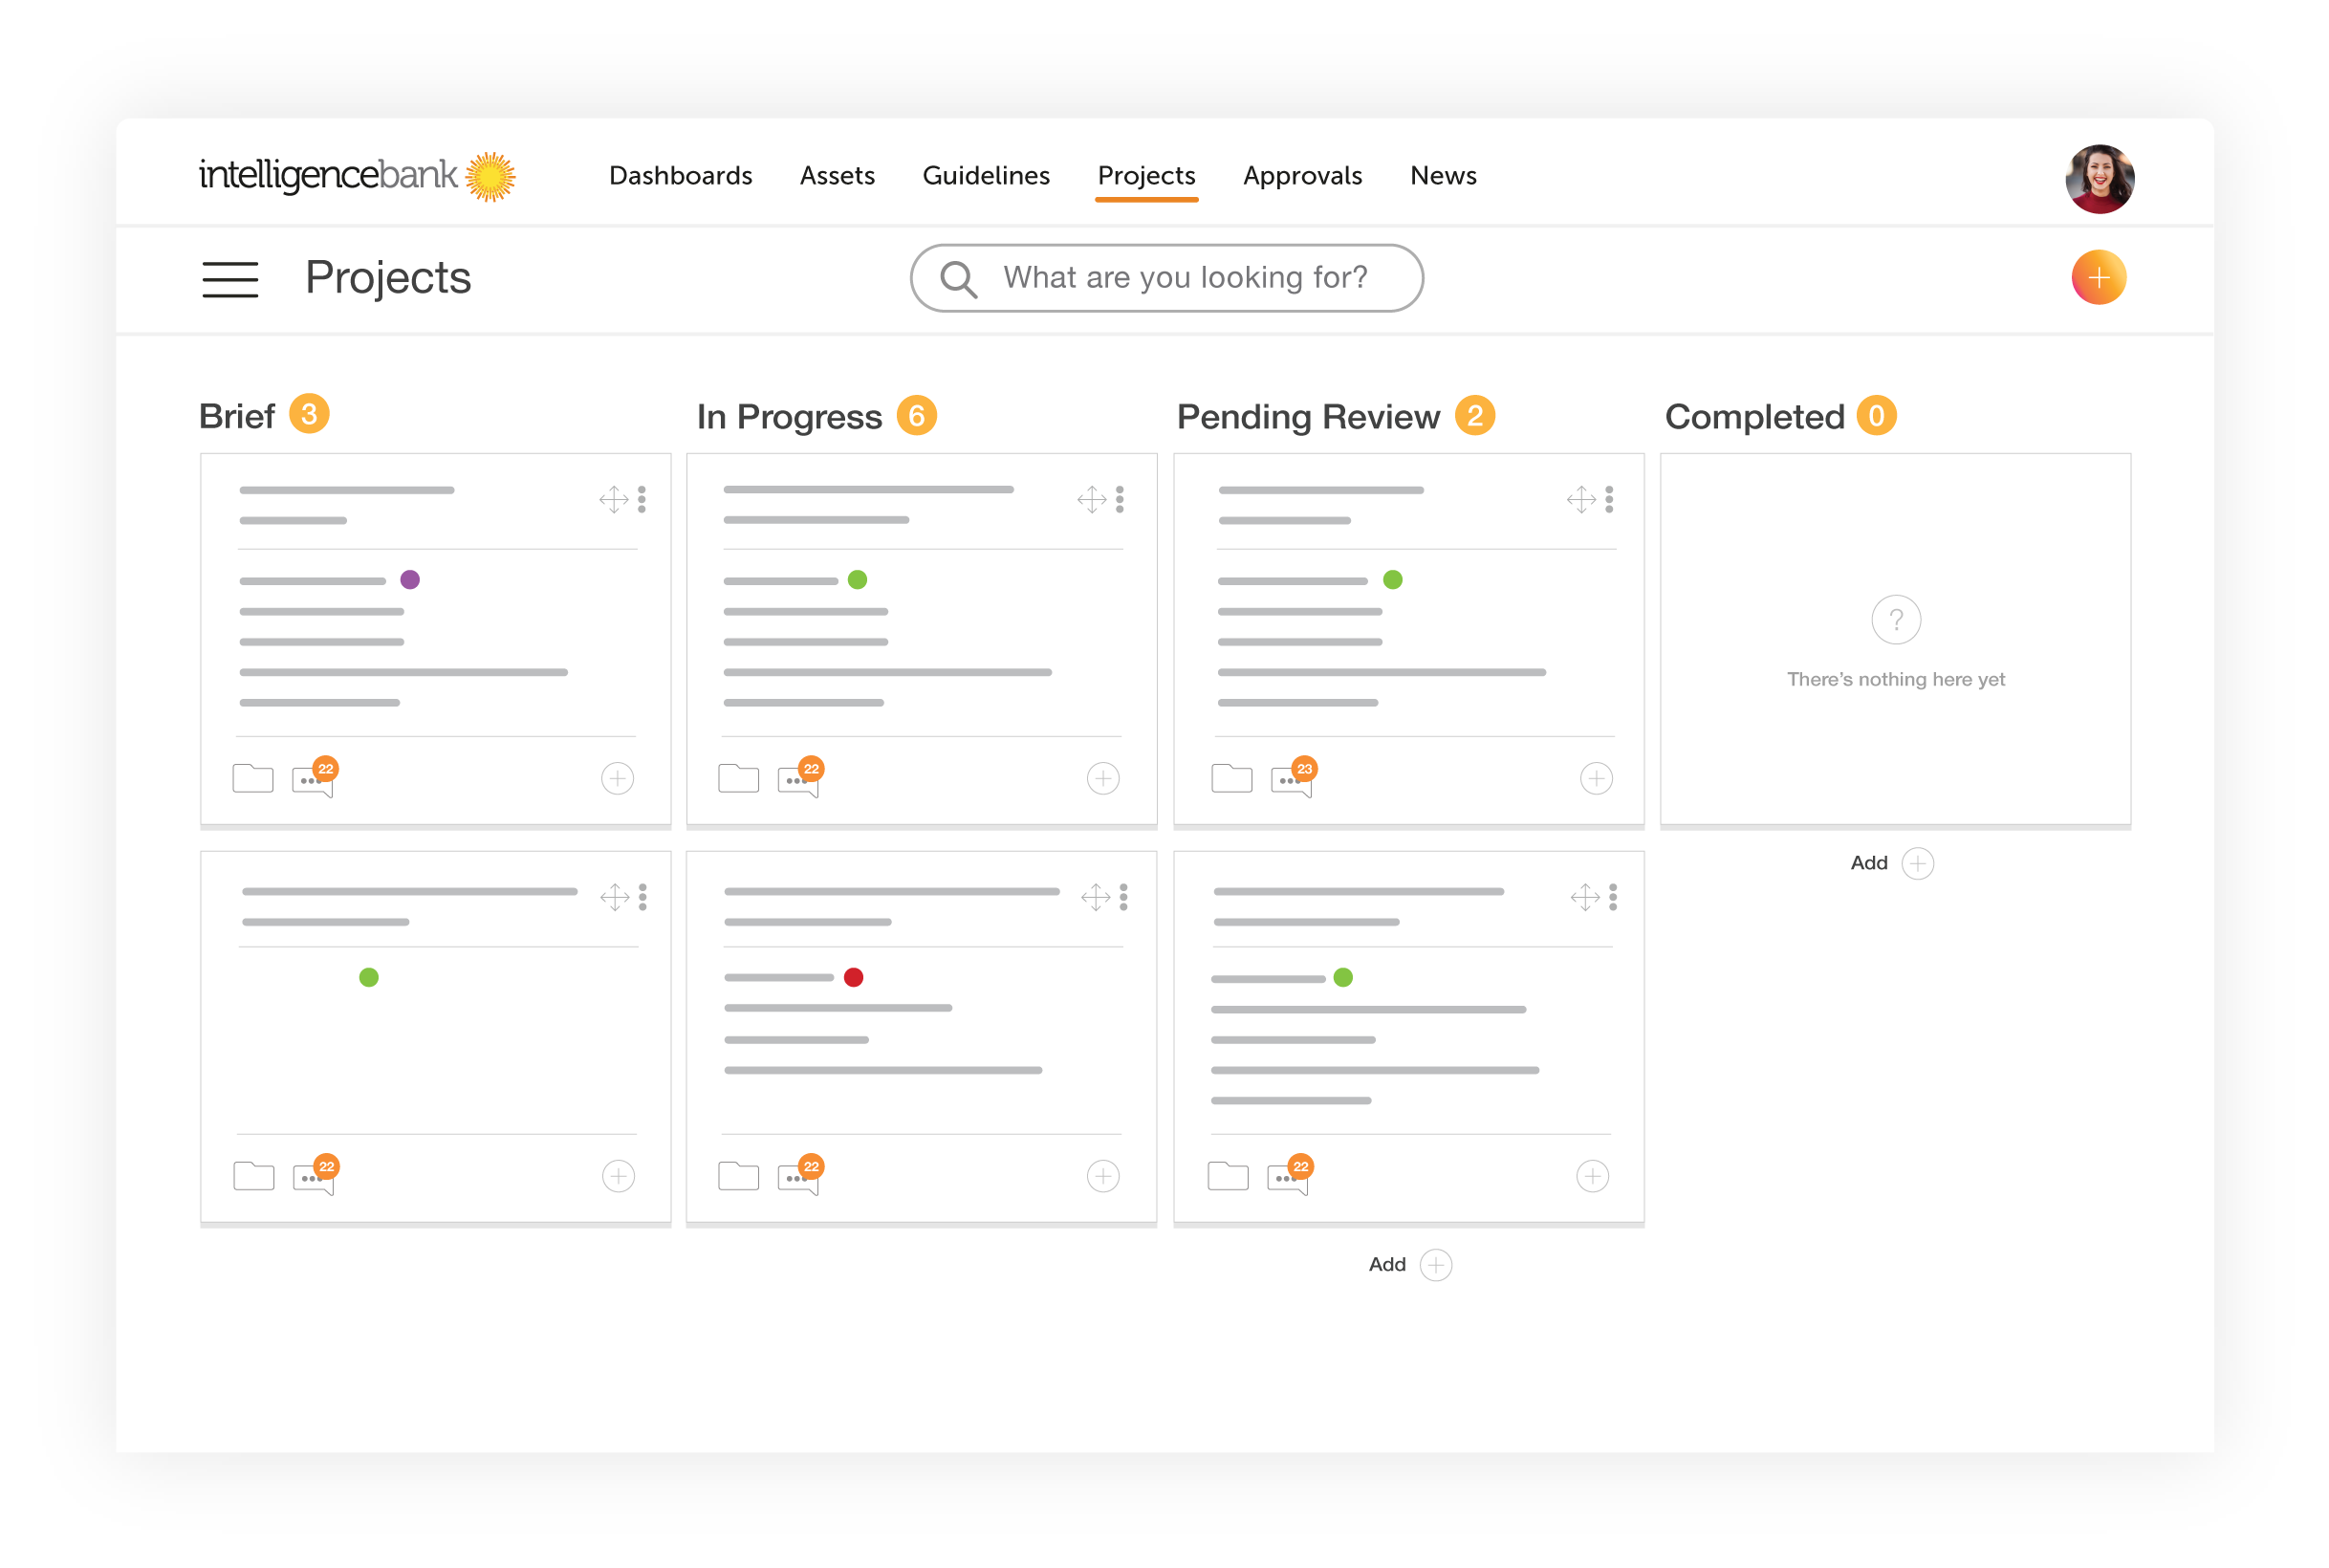Click the question mark icon in Completed
Screen dimensions: 2329x1568
(x=1895, y=620)
